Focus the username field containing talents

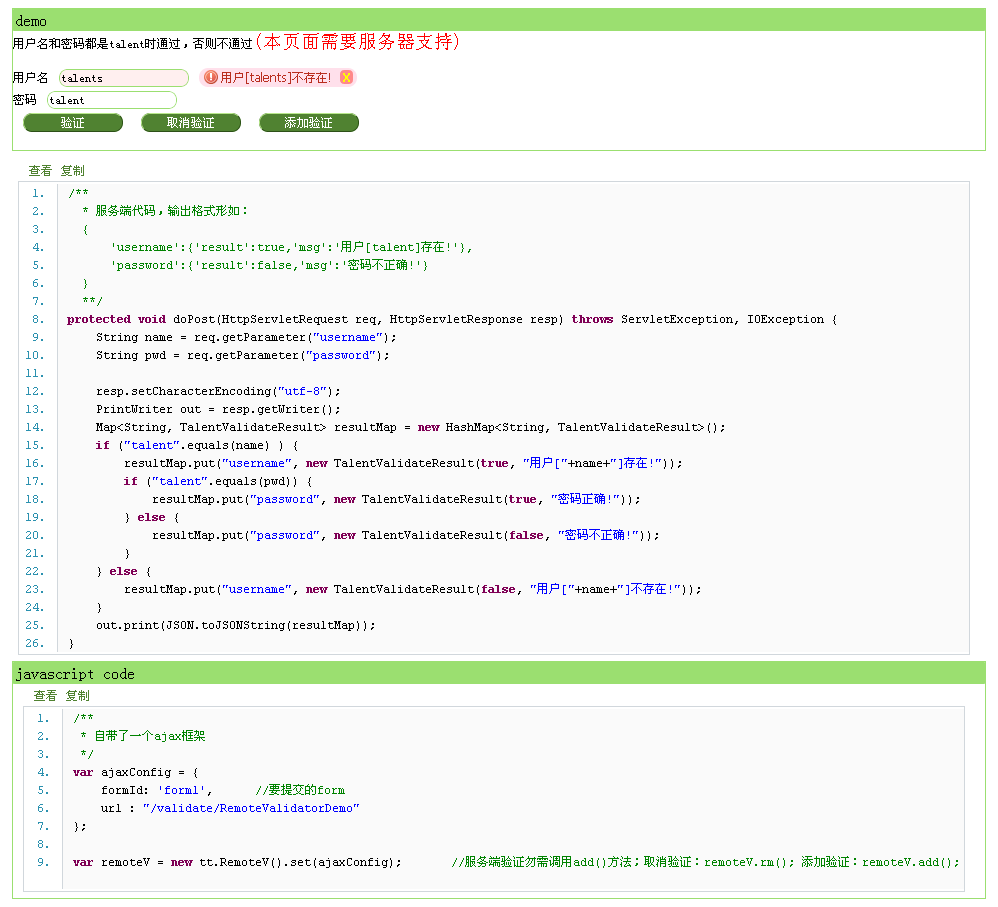pyautogui.click(x=123, y=78)
